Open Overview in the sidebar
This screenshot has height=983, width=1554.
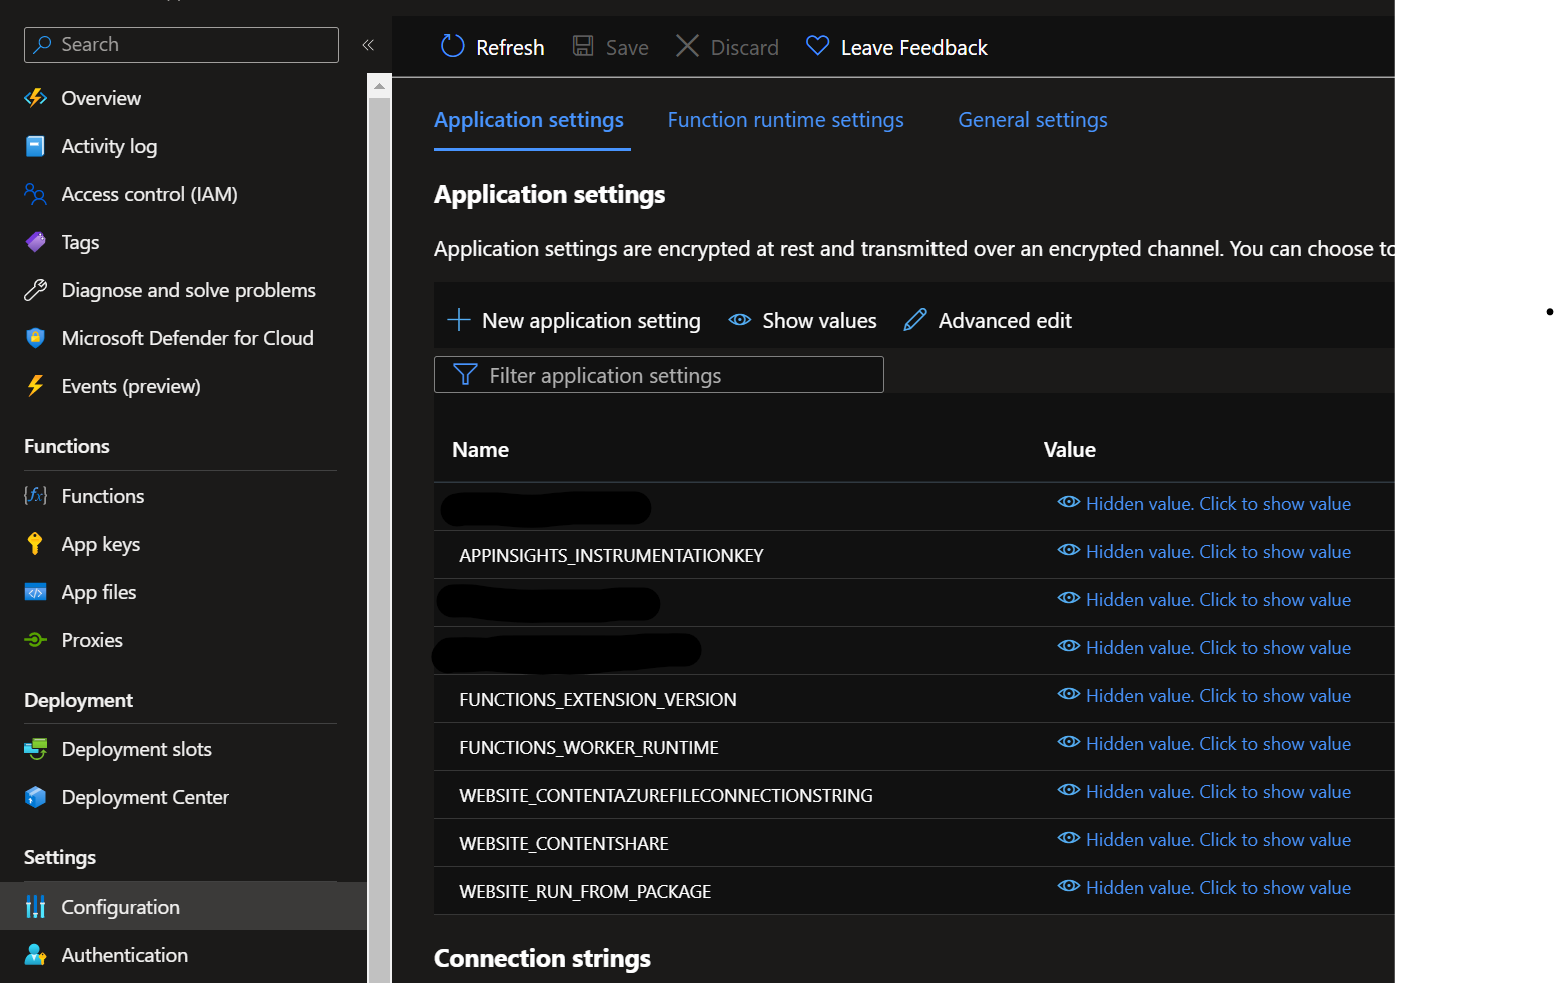click(101, 98)
